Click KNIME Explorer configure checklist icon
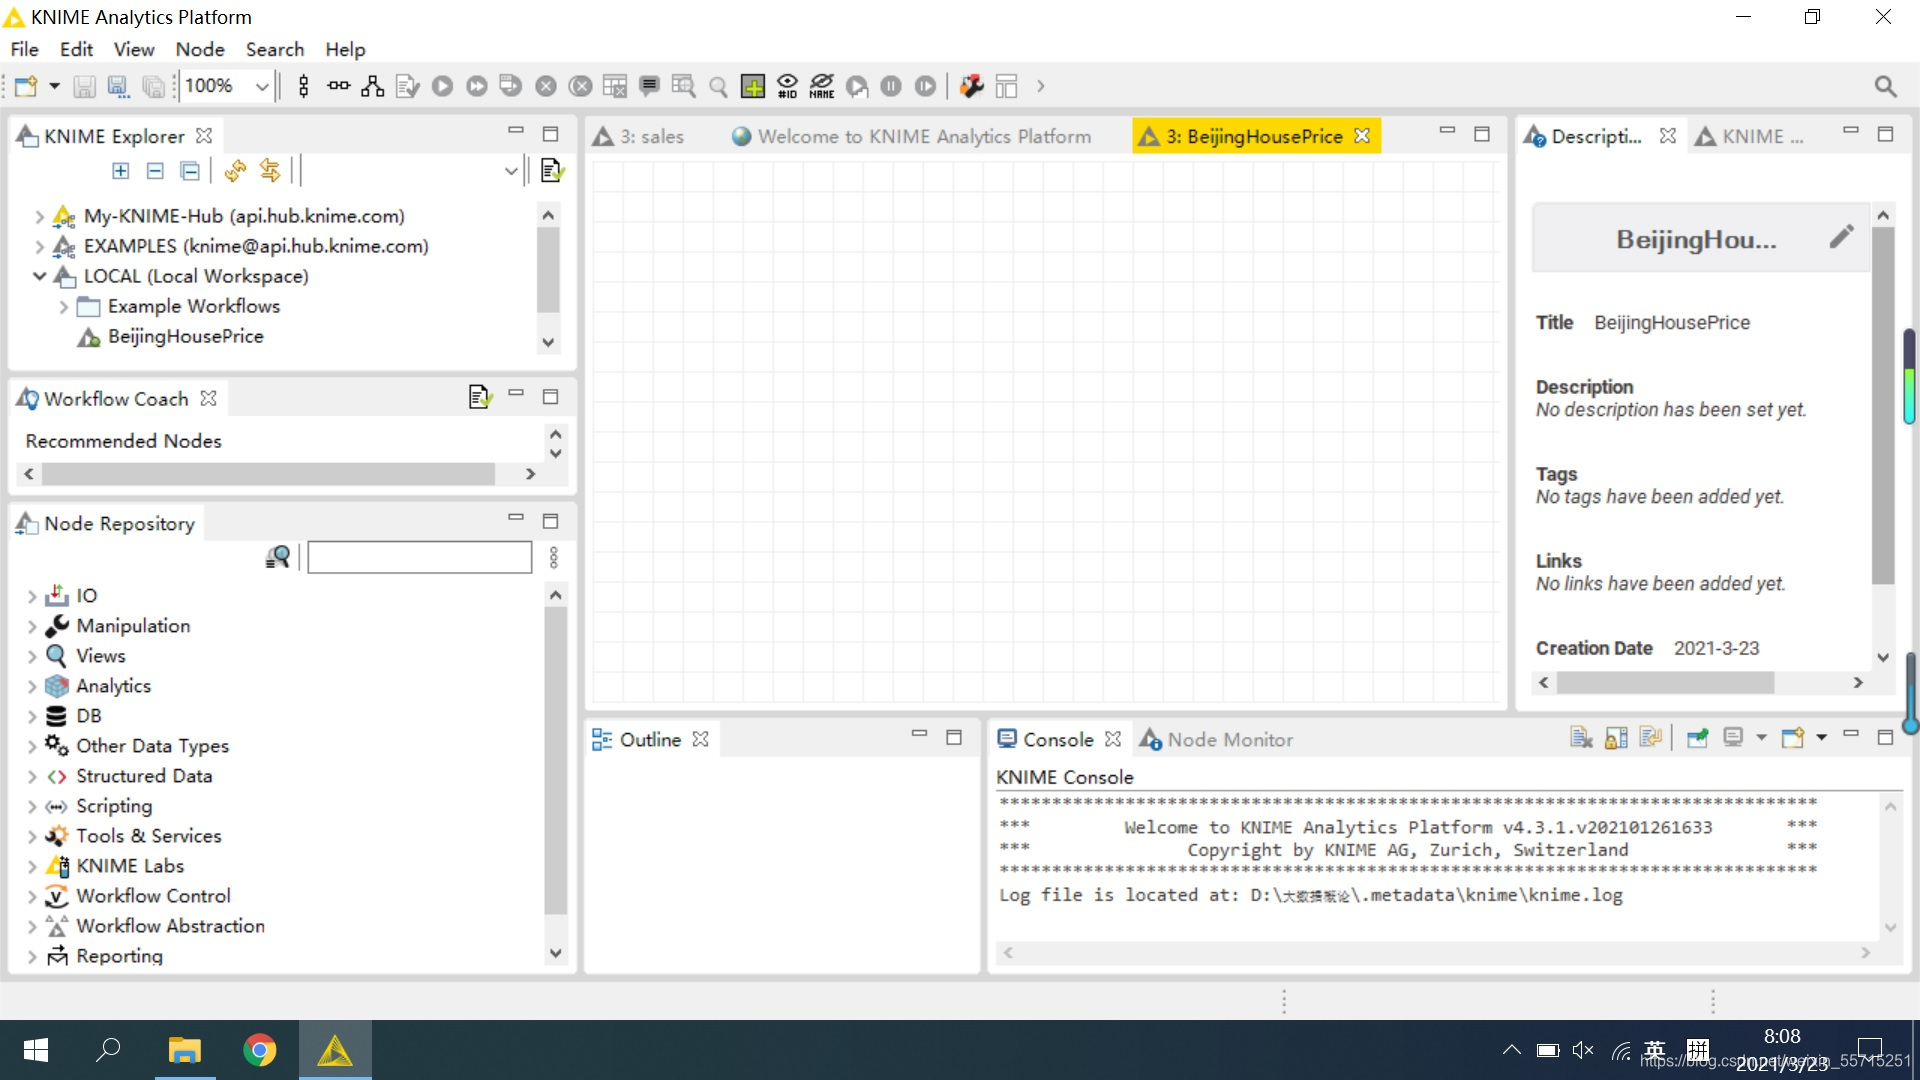Viewport: 1920px width, 1080px height. [x=552, y=171]
